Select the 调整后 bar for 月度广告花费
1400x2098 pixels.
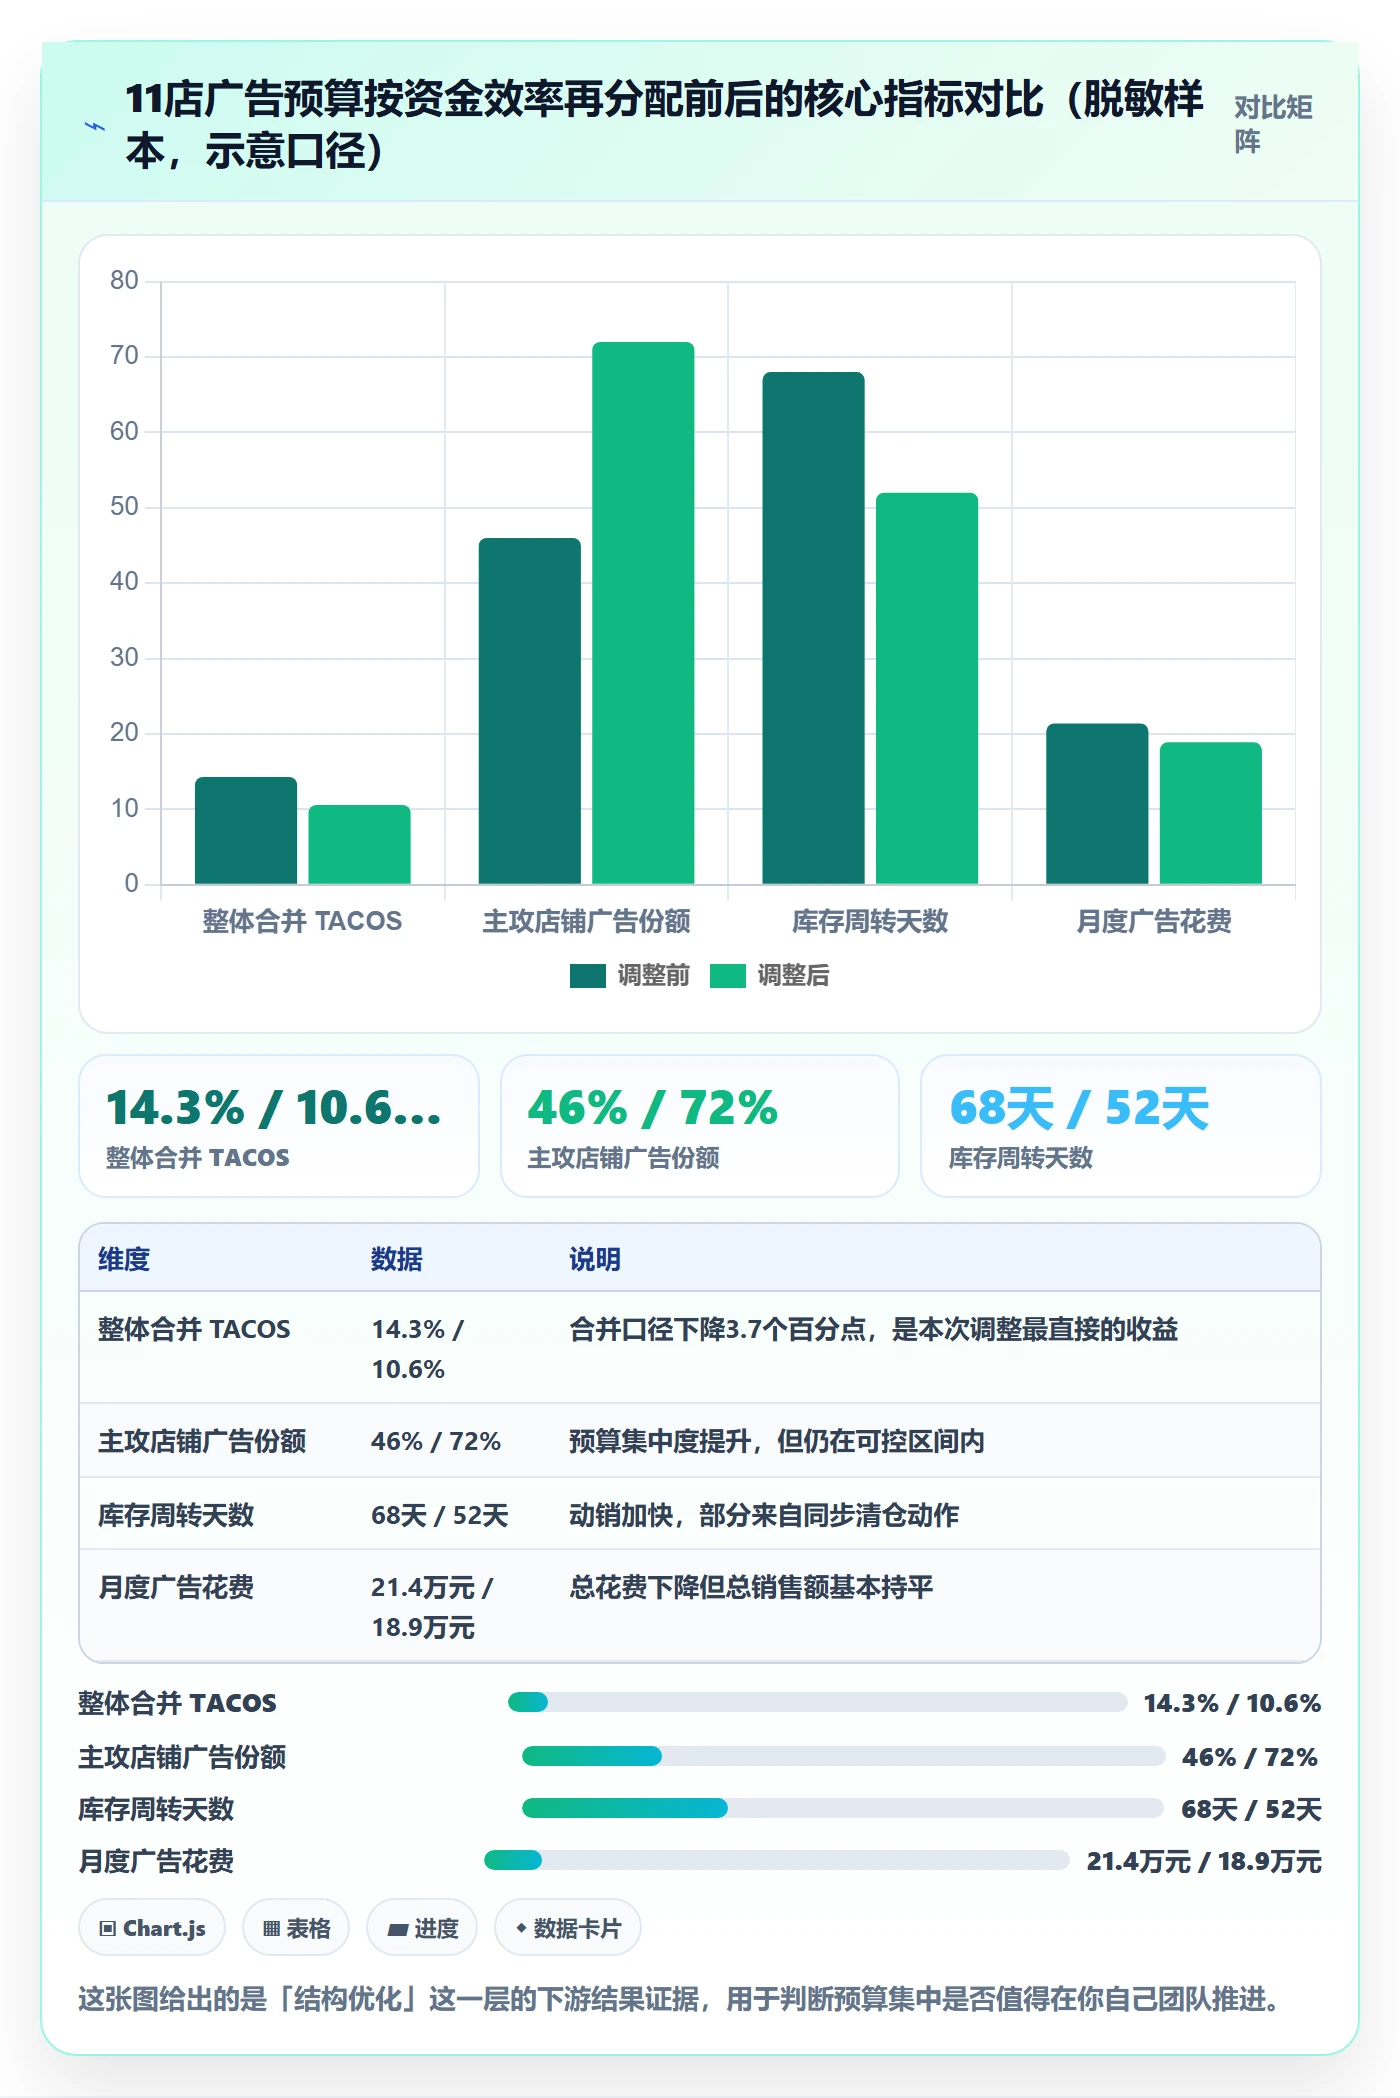tap(1210, 813)
